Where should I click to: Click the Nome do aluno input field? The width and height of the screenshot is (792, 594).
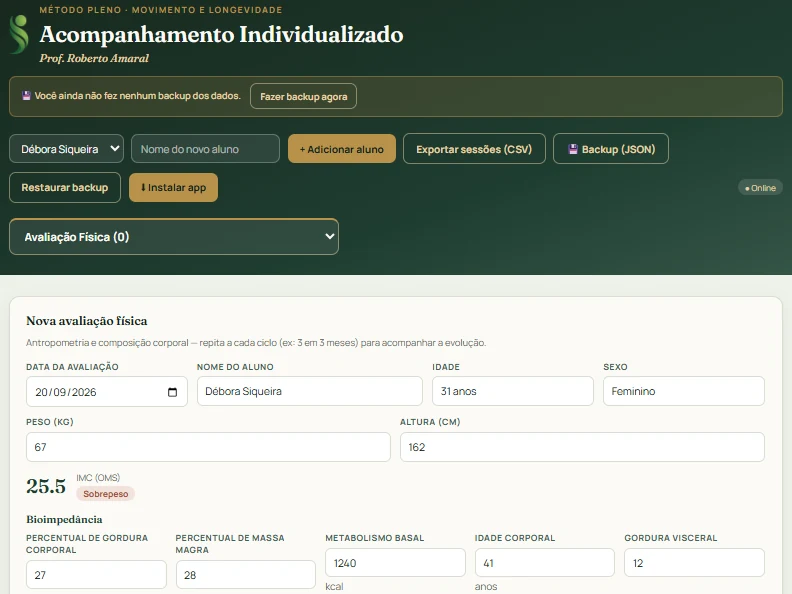310,391
